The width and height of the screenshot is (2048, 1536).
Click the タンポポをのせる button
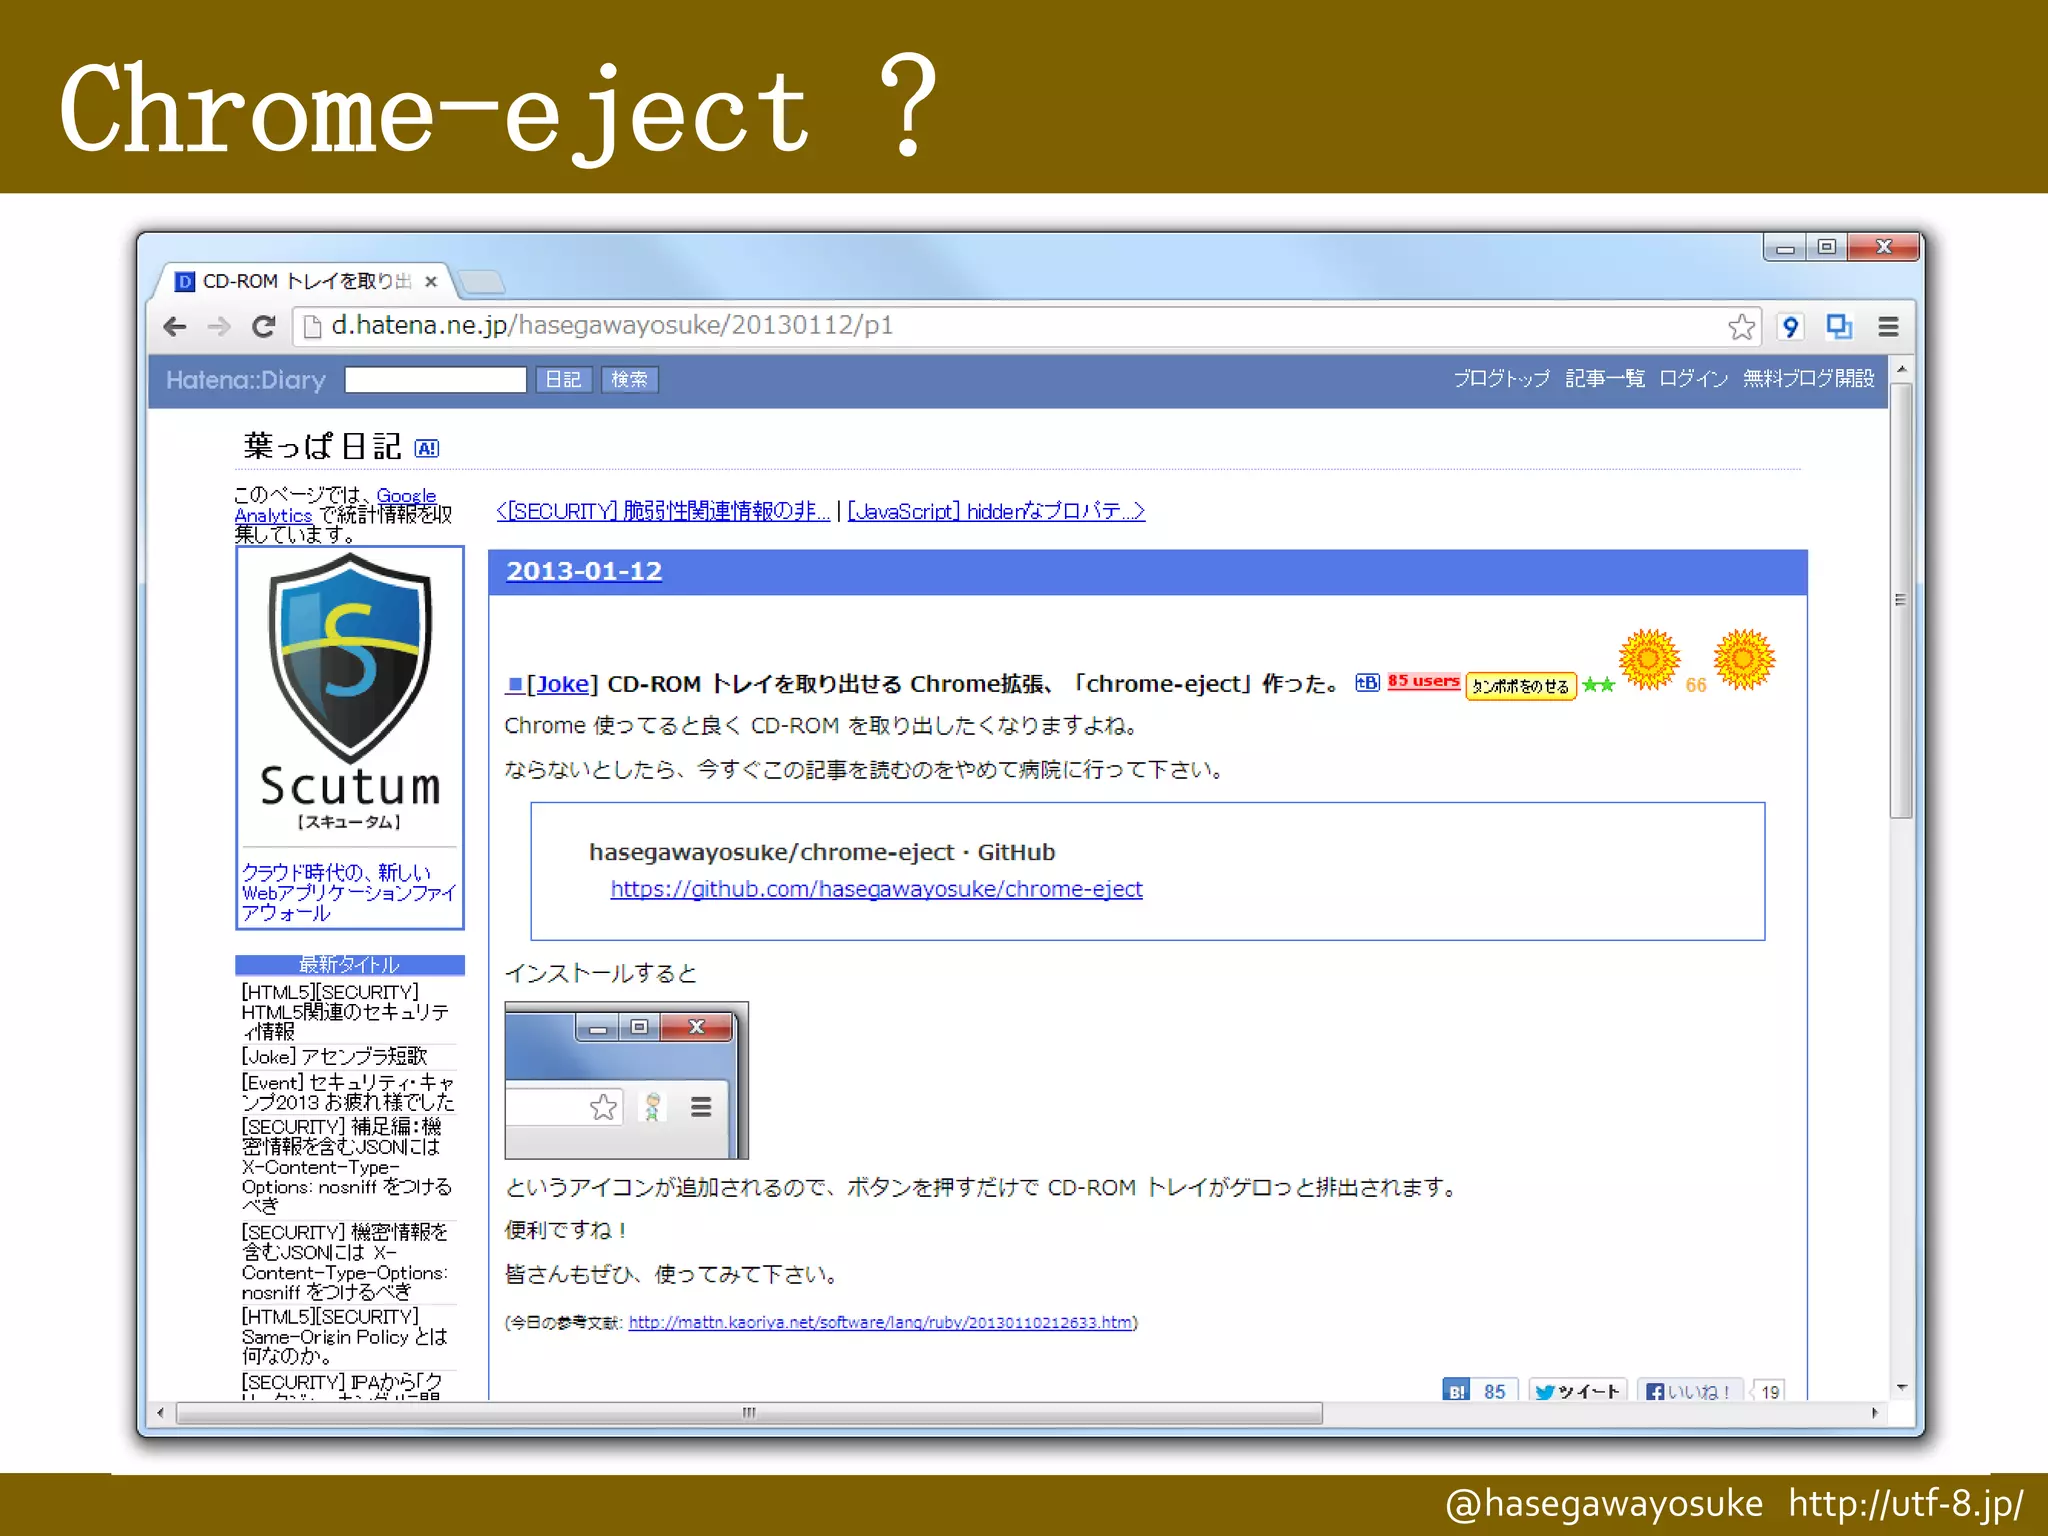tap(1520, 686)
